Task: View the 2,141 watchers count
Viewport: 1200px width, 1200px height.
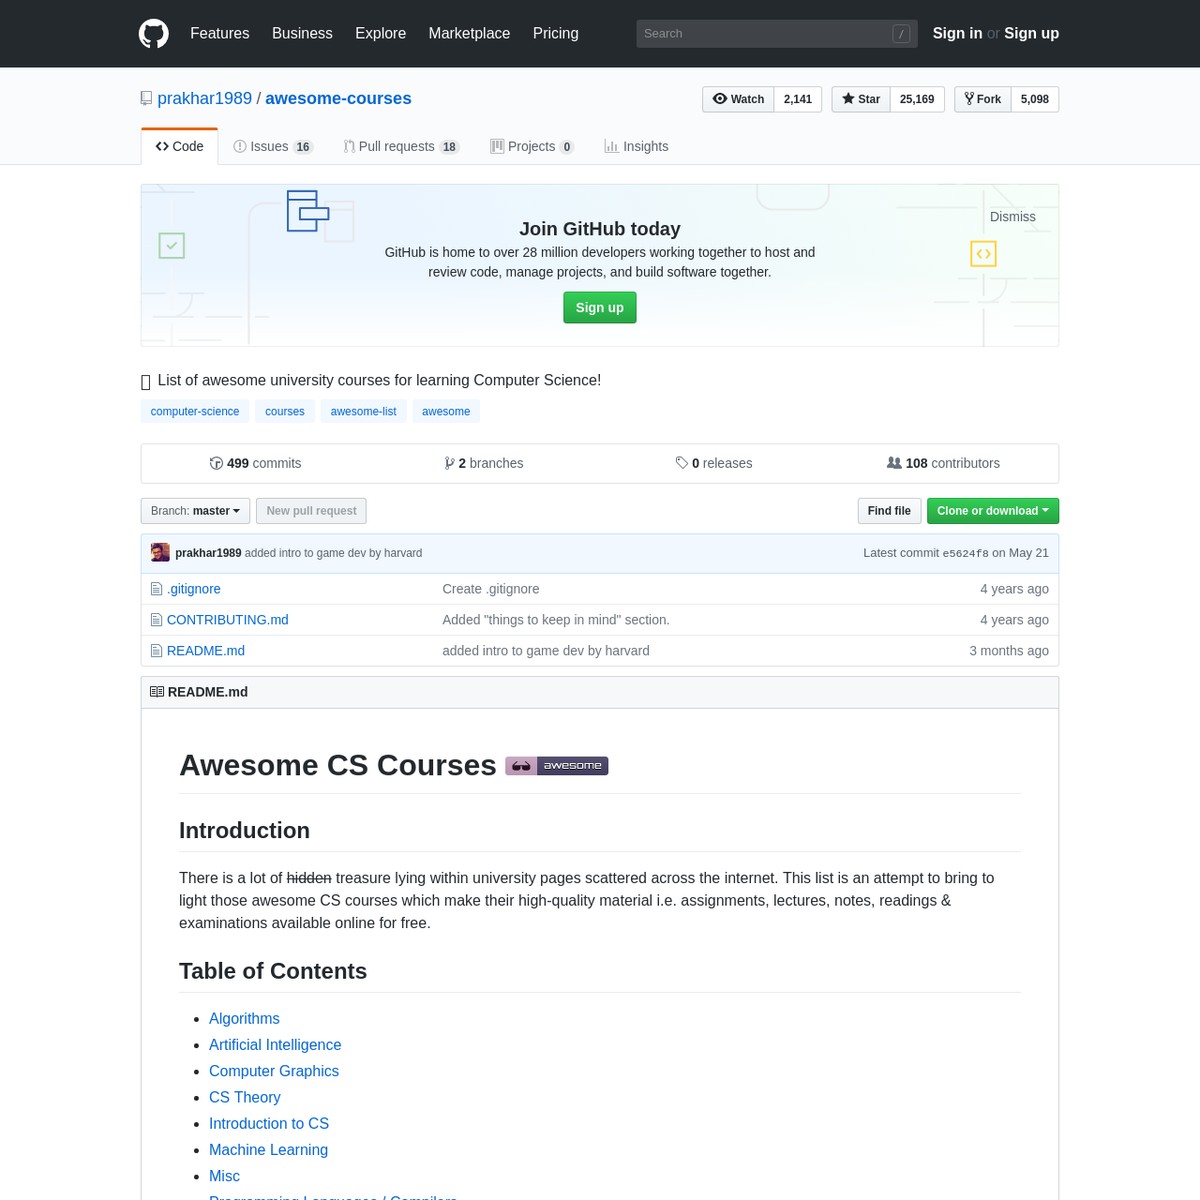Action: (x=798, y=99)
